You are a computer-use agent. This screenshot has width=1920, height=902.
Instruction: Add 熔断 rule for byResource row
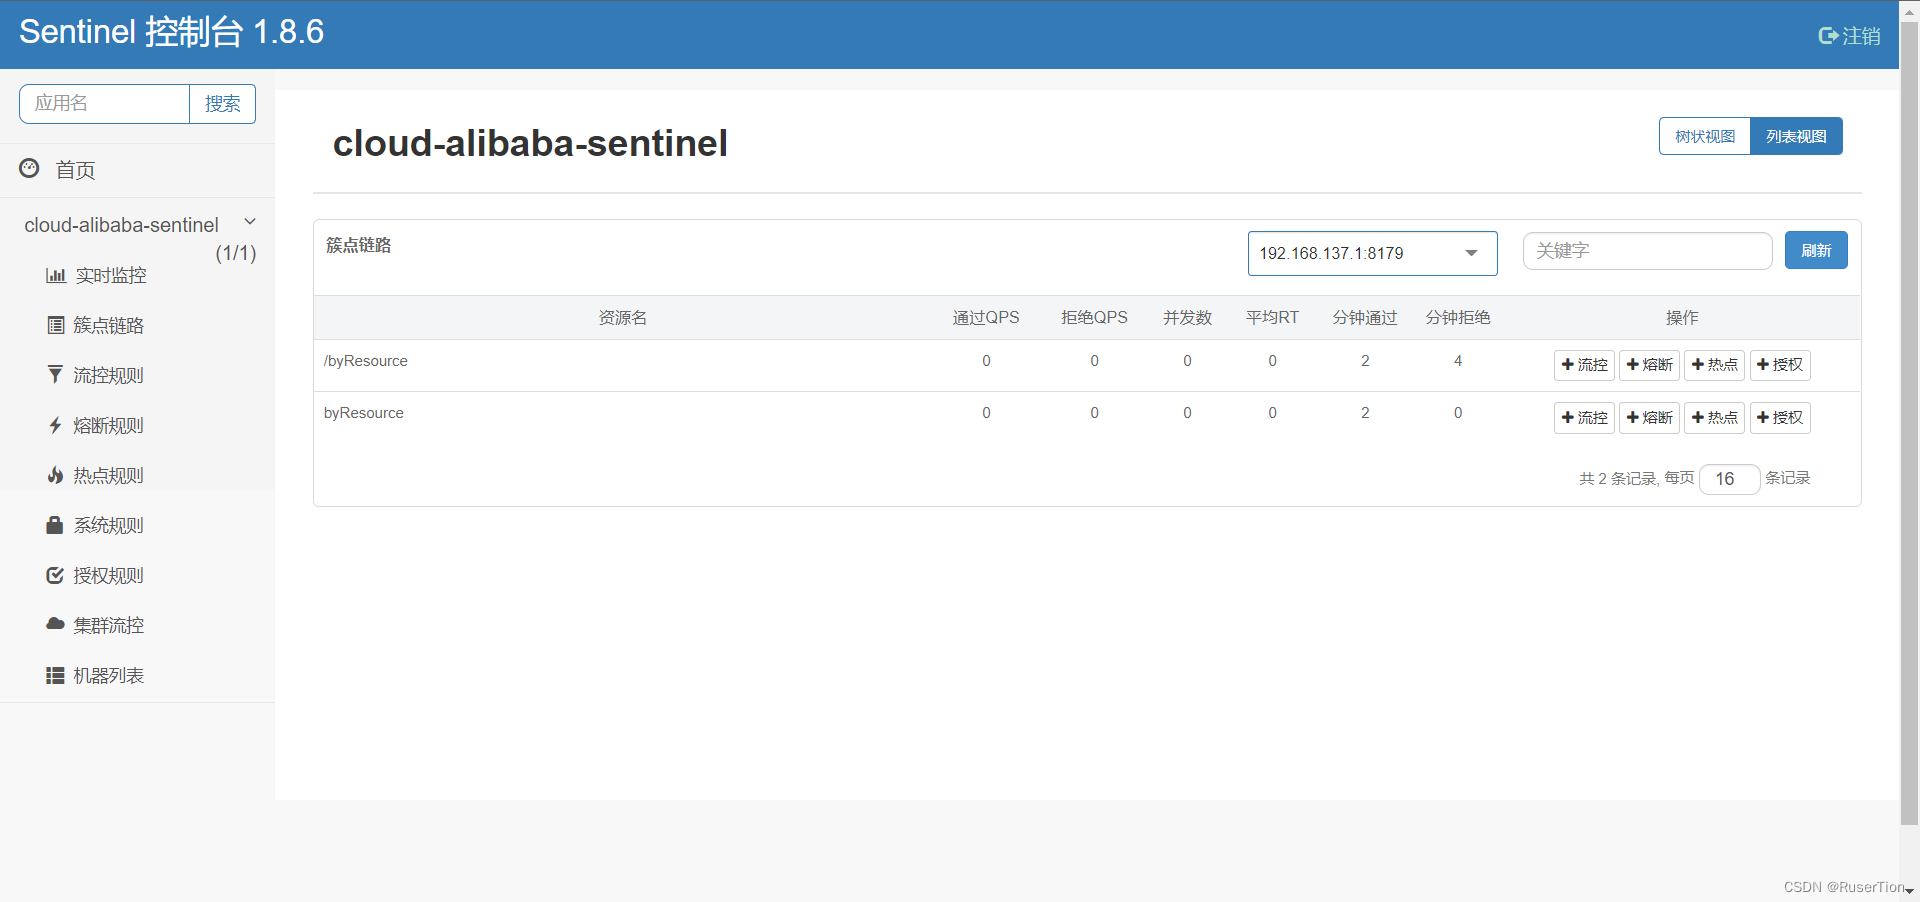point(1649,418)
